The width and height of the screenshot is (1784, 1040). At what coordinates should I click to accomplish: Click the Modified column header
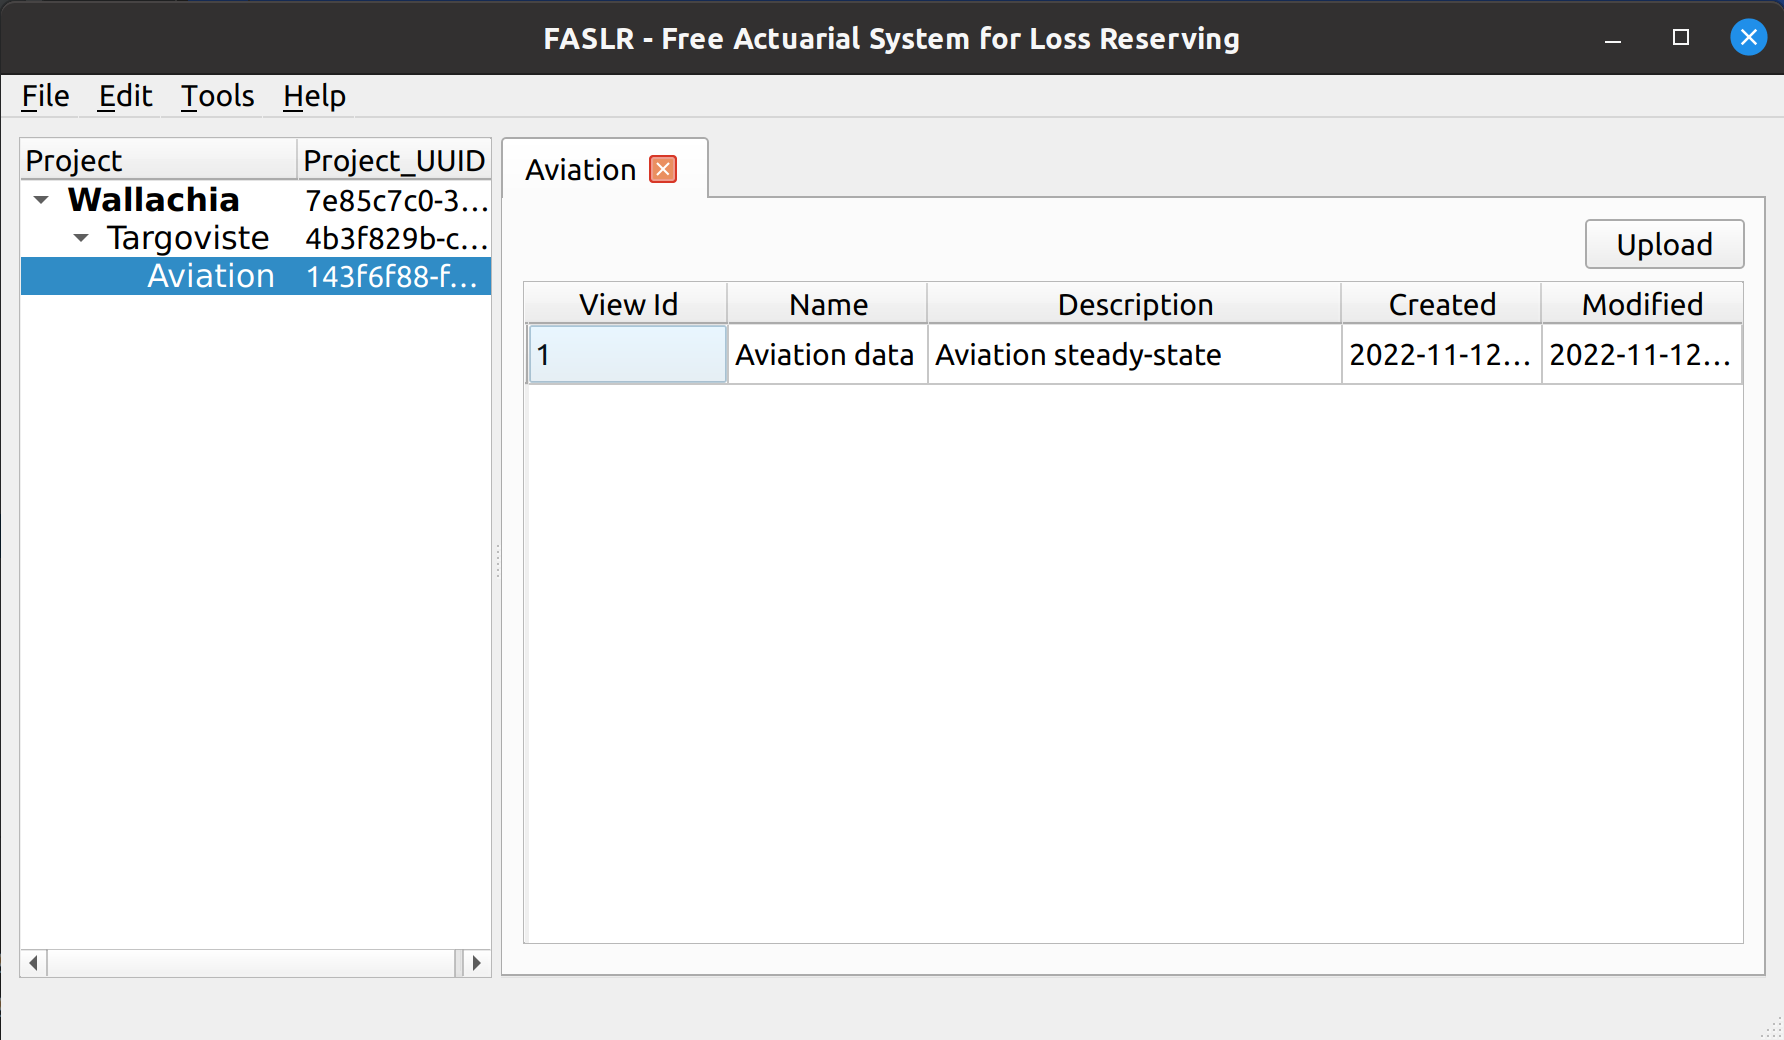pos(1641,304)
